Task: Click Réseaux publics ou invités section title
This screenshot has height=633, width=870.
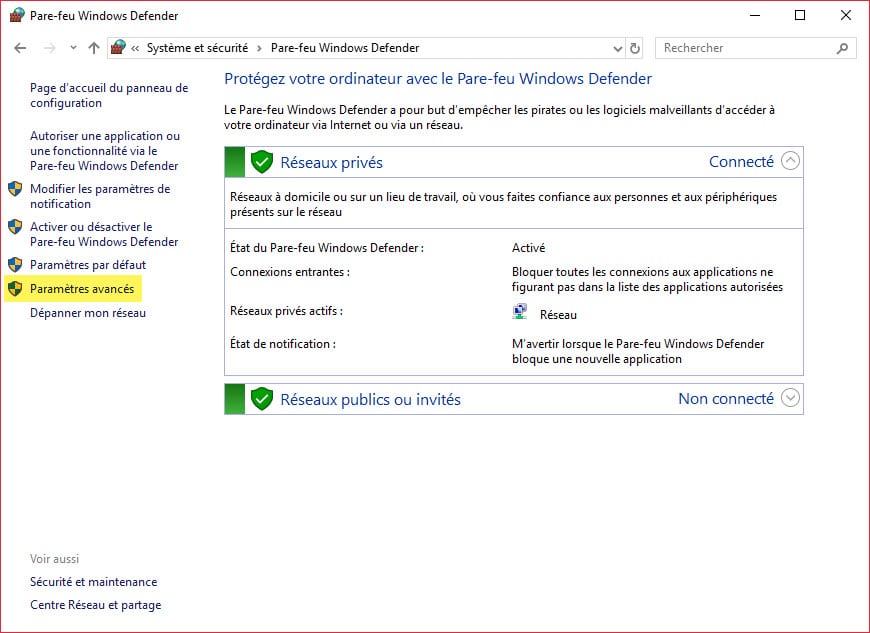Action: click(x=370, y=399)
